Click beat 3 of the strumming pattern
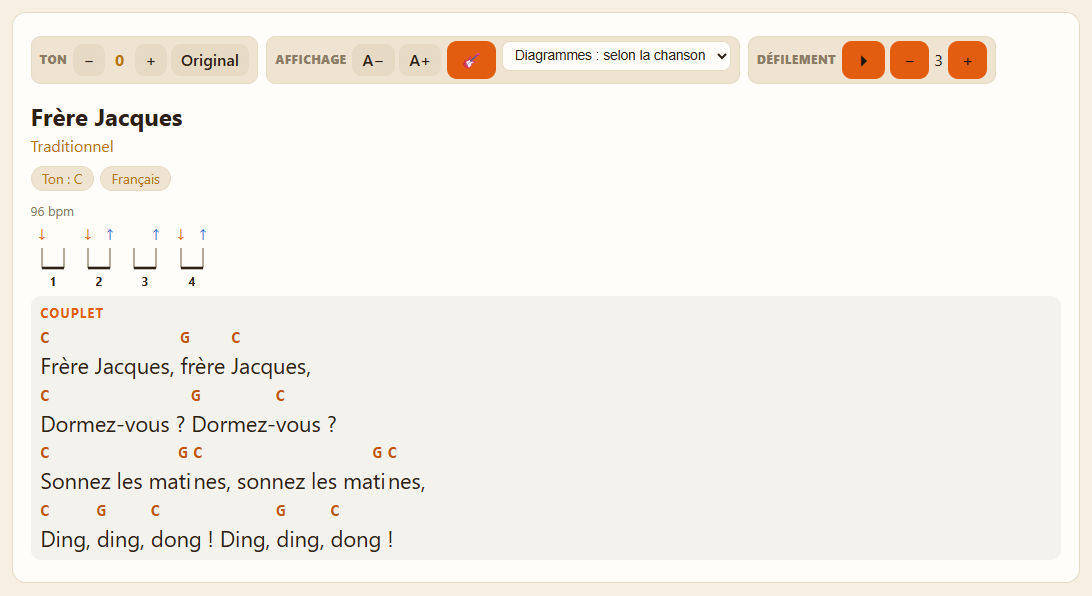This screenshot has width=1092, height=596. pyautogui.click(x=145, y=258)
